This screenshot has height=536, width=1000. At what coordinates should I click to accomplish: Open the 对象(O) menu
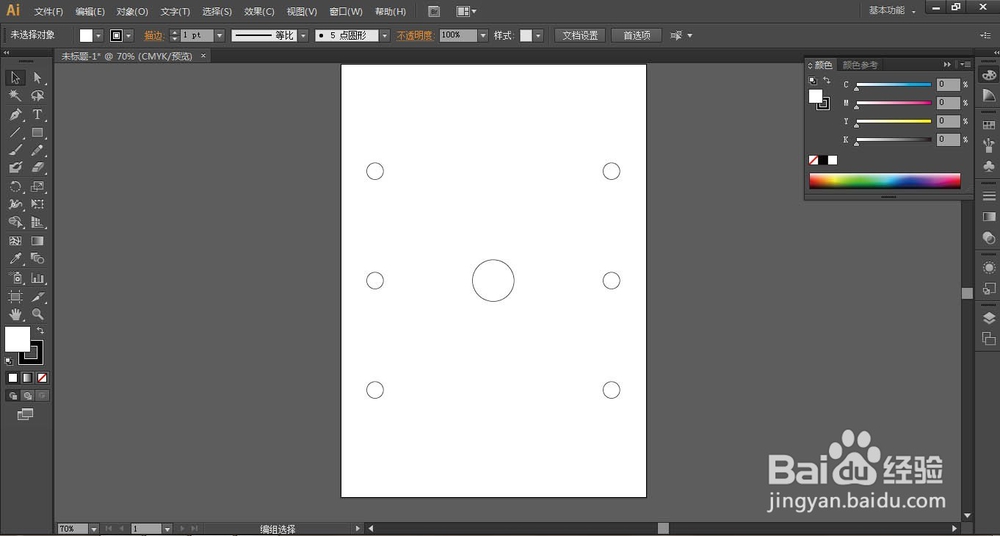(x=132, y=11)
